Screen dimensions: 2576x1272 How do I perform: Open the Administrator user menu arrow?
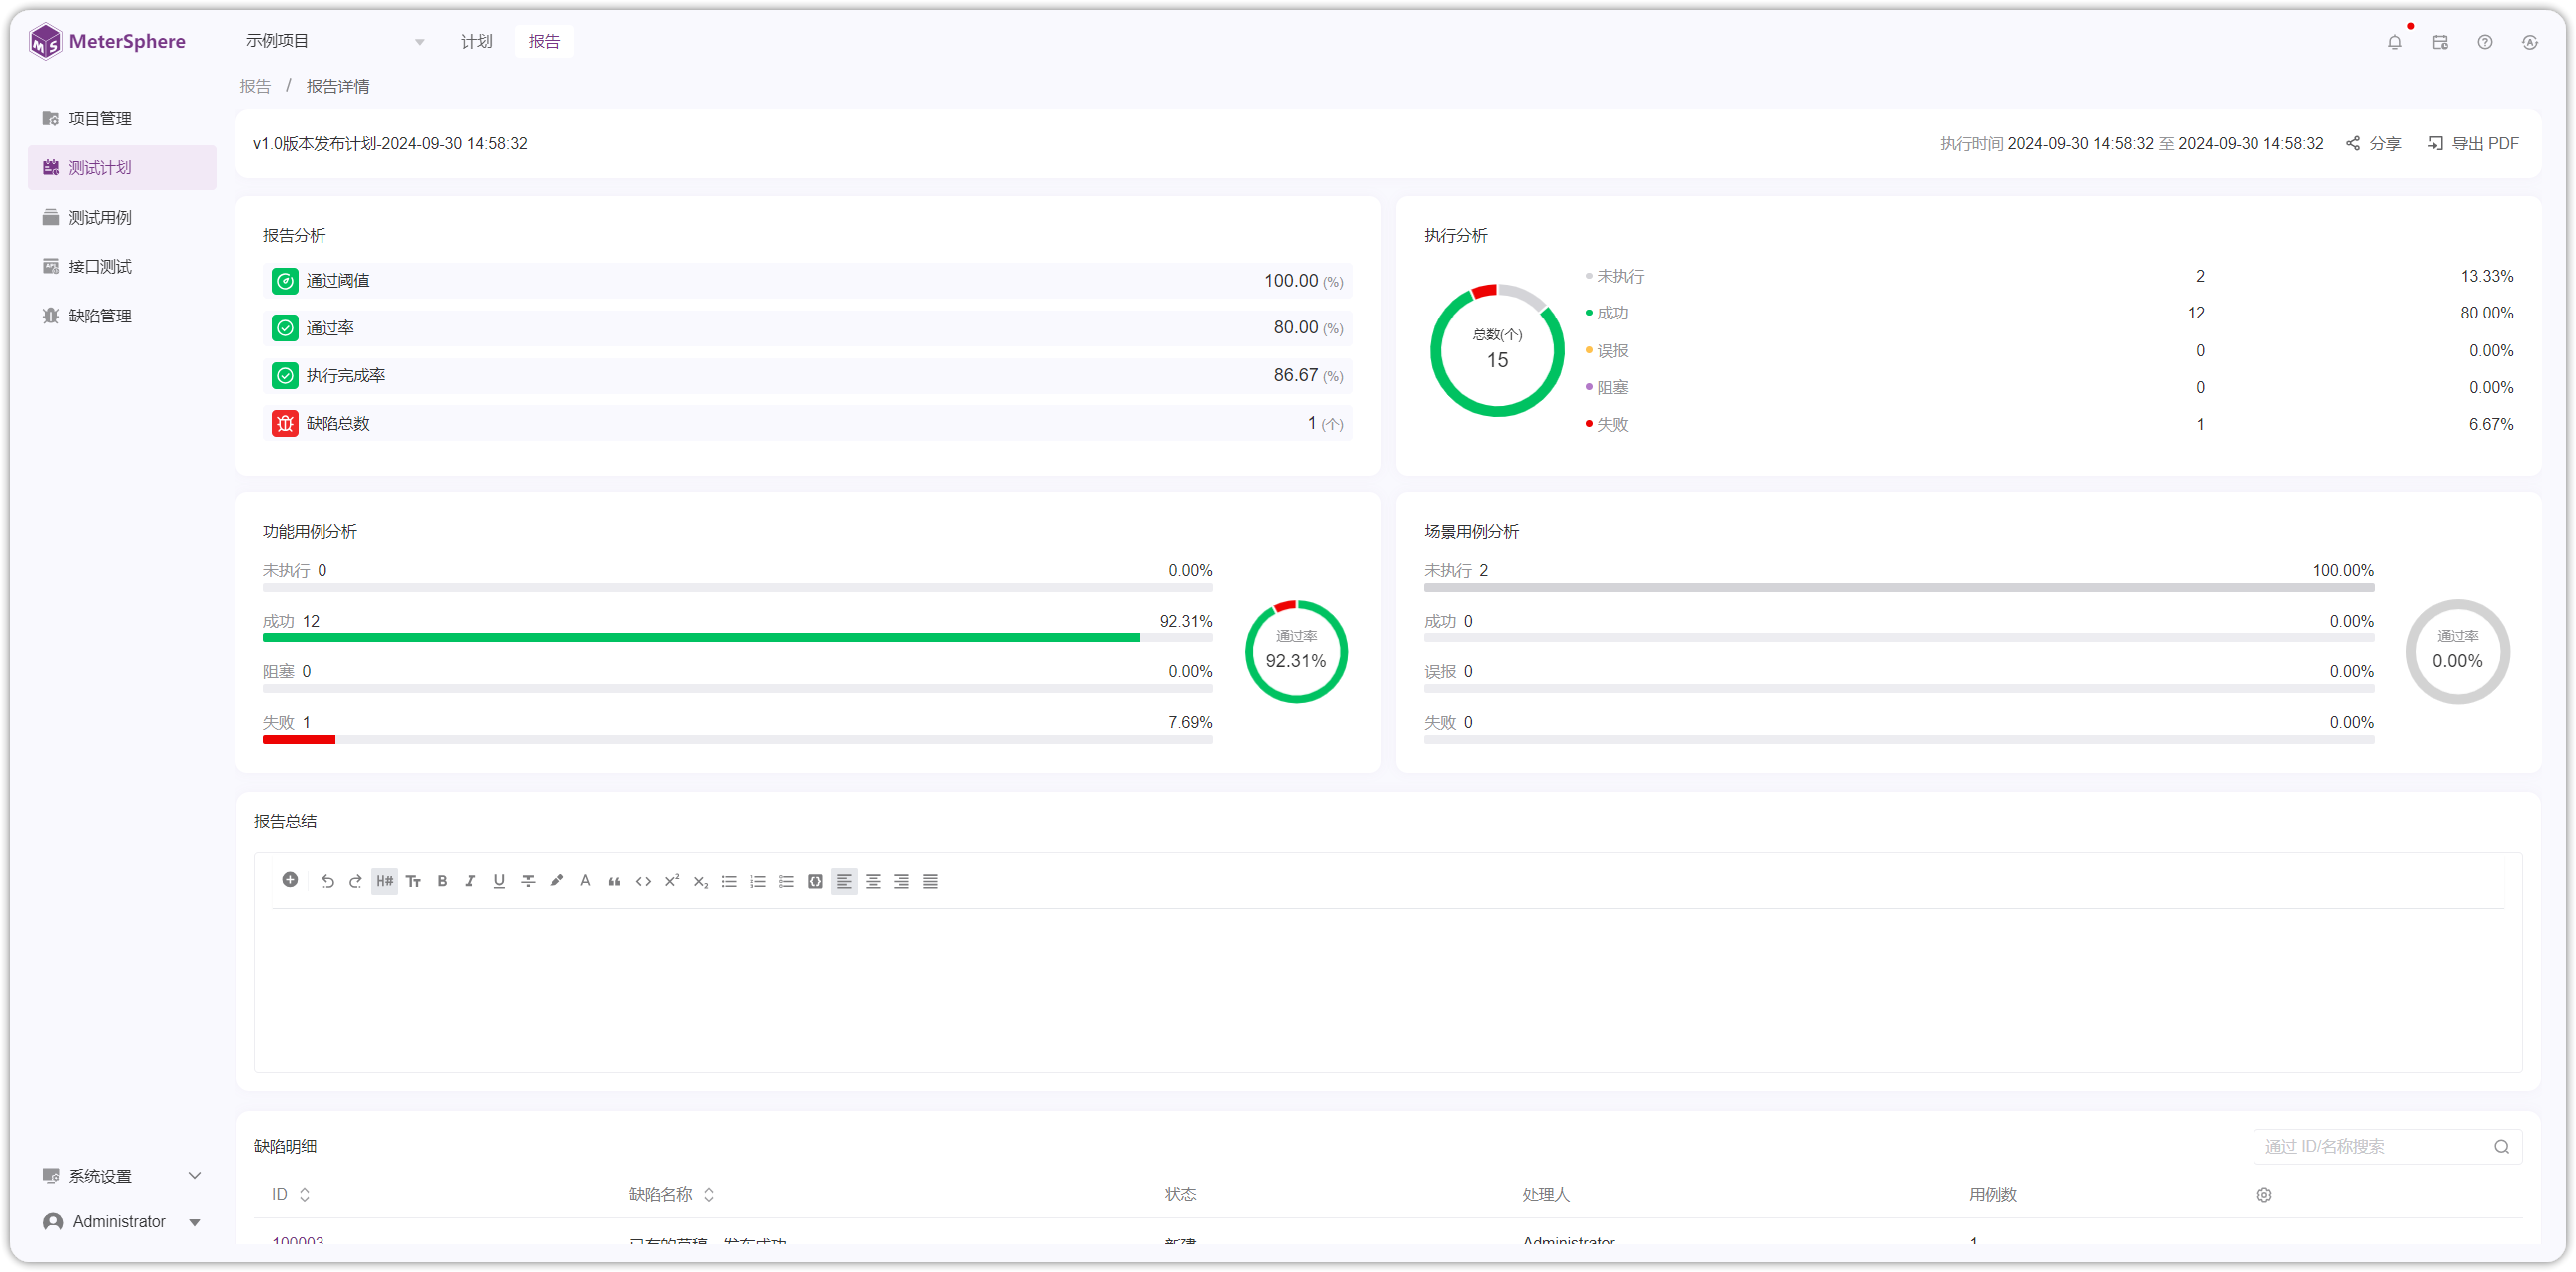(195, 1222)
